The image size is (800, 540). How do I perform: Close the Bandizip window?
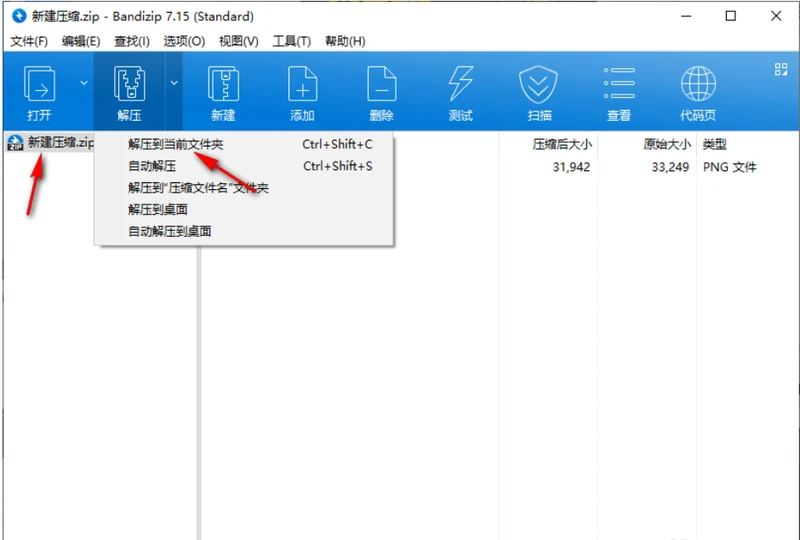point(776,16)
